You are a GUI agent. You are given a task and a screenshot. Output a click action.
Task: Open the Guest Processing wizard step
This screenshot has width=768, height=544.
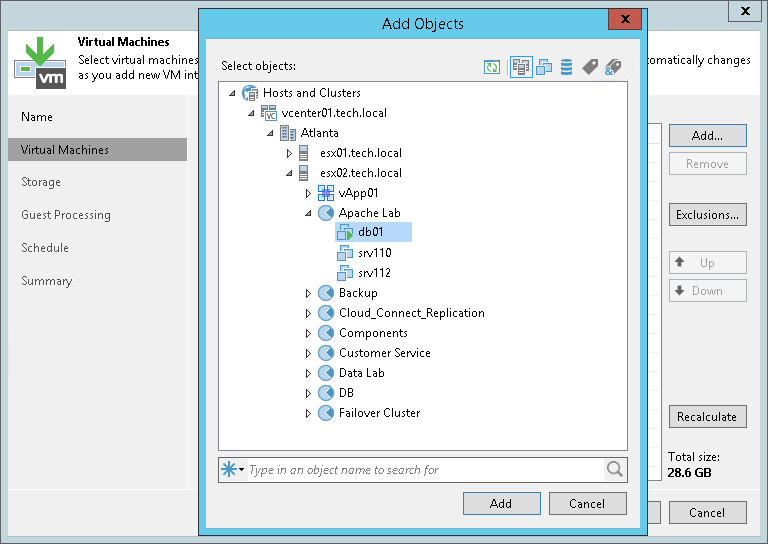coord(66,215)
